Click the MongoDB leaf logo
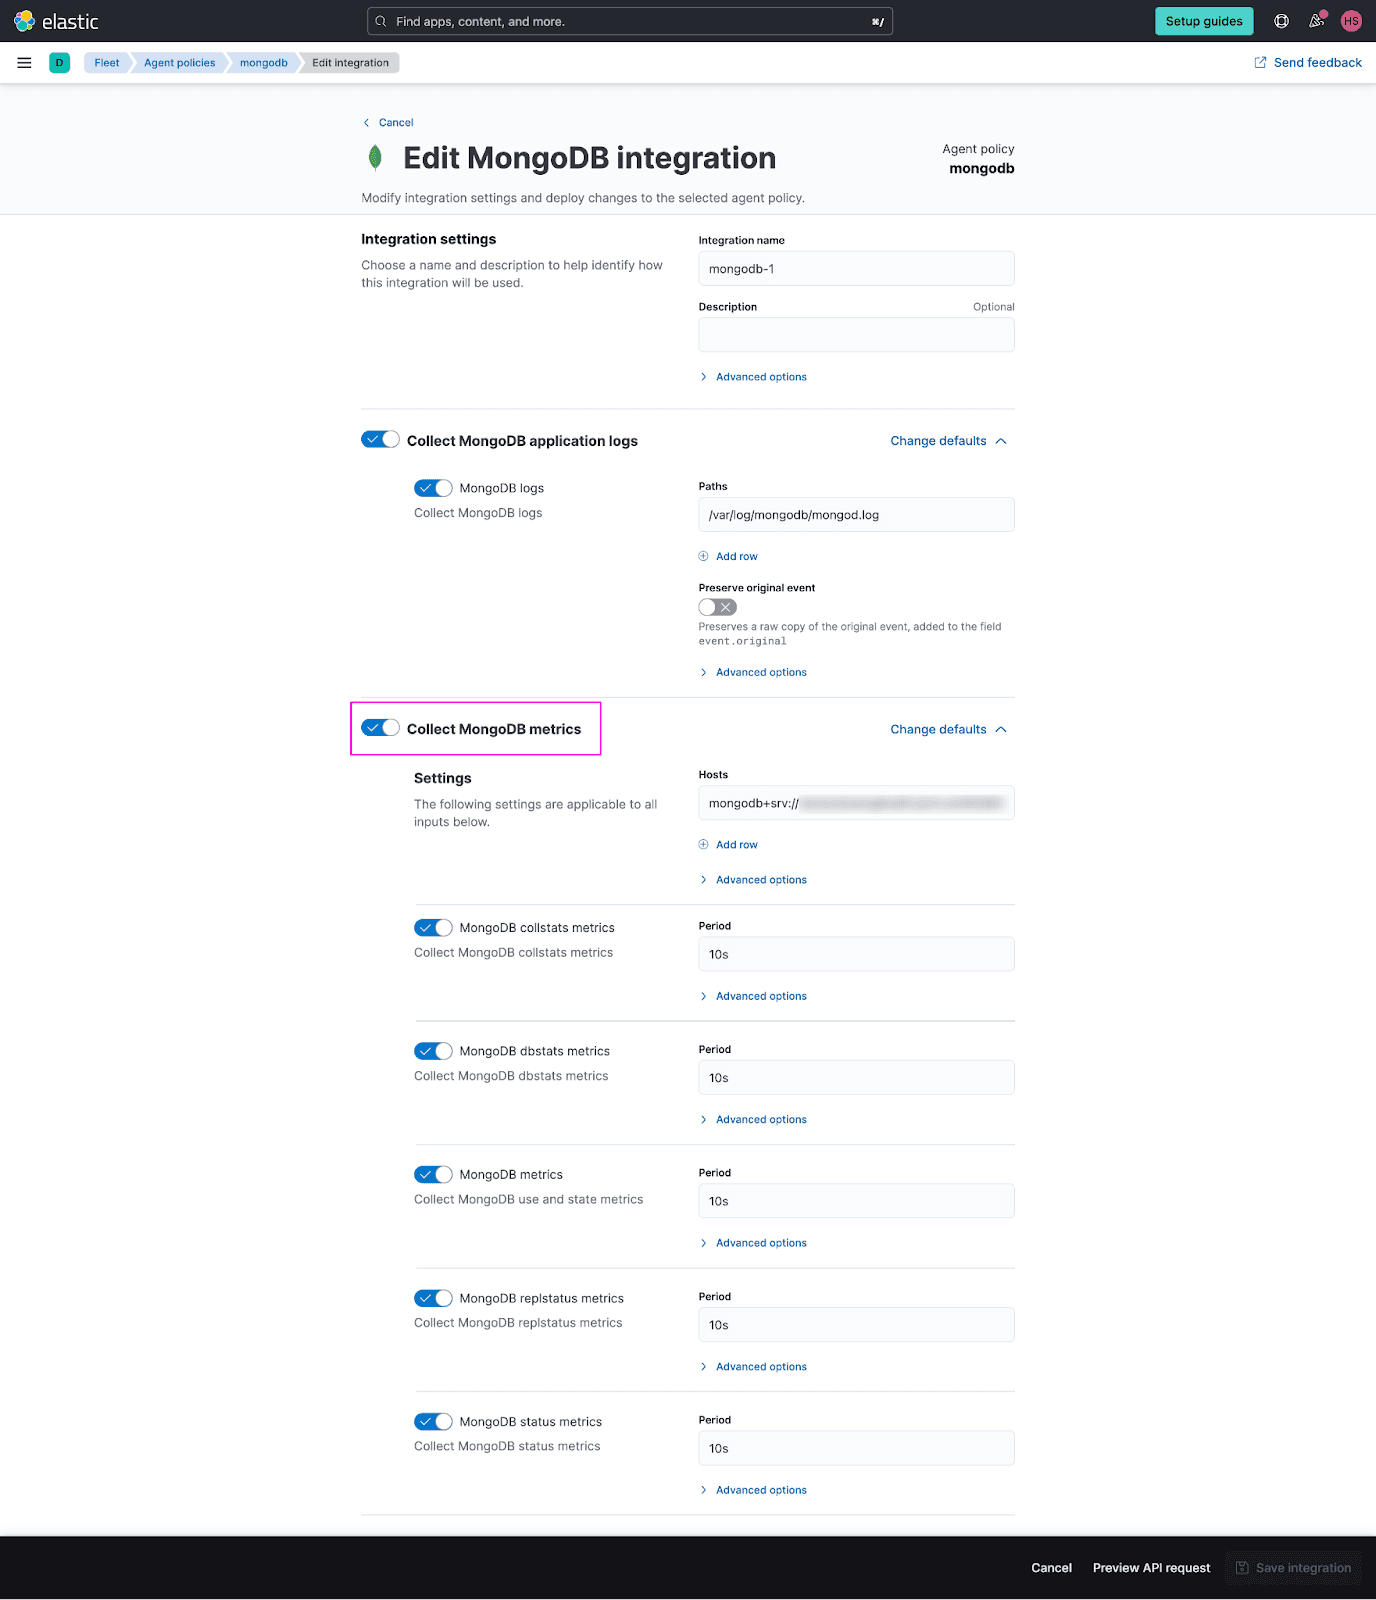 (x=375, y=158)
